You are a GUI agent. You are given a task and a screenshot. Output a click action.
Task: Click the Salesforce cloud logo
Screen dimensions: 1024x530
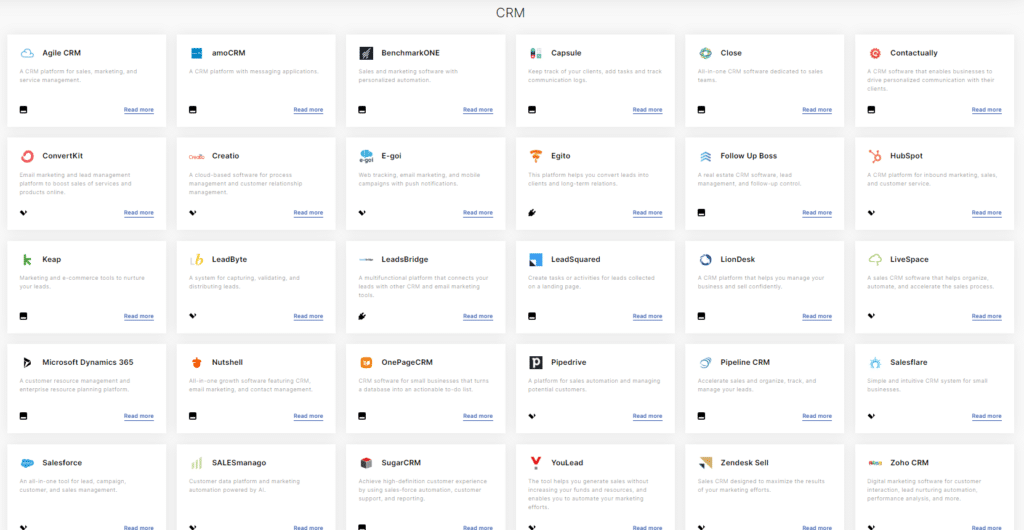click(27, 463)
